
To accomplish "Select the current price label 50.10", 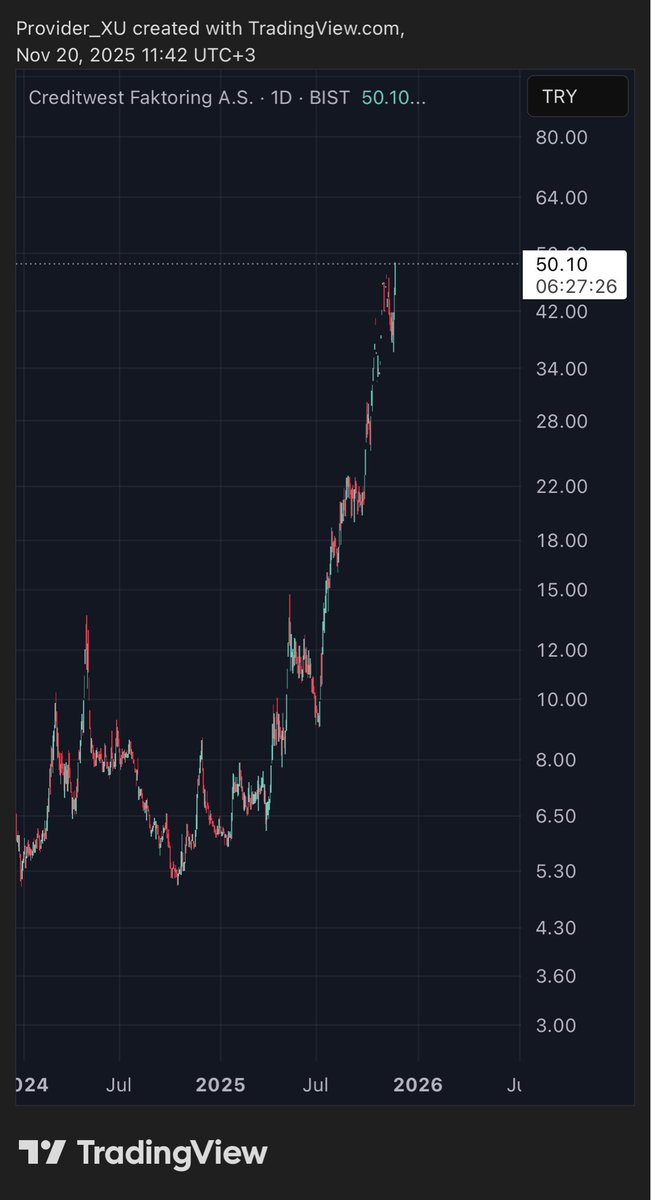I will coord(562,264).
